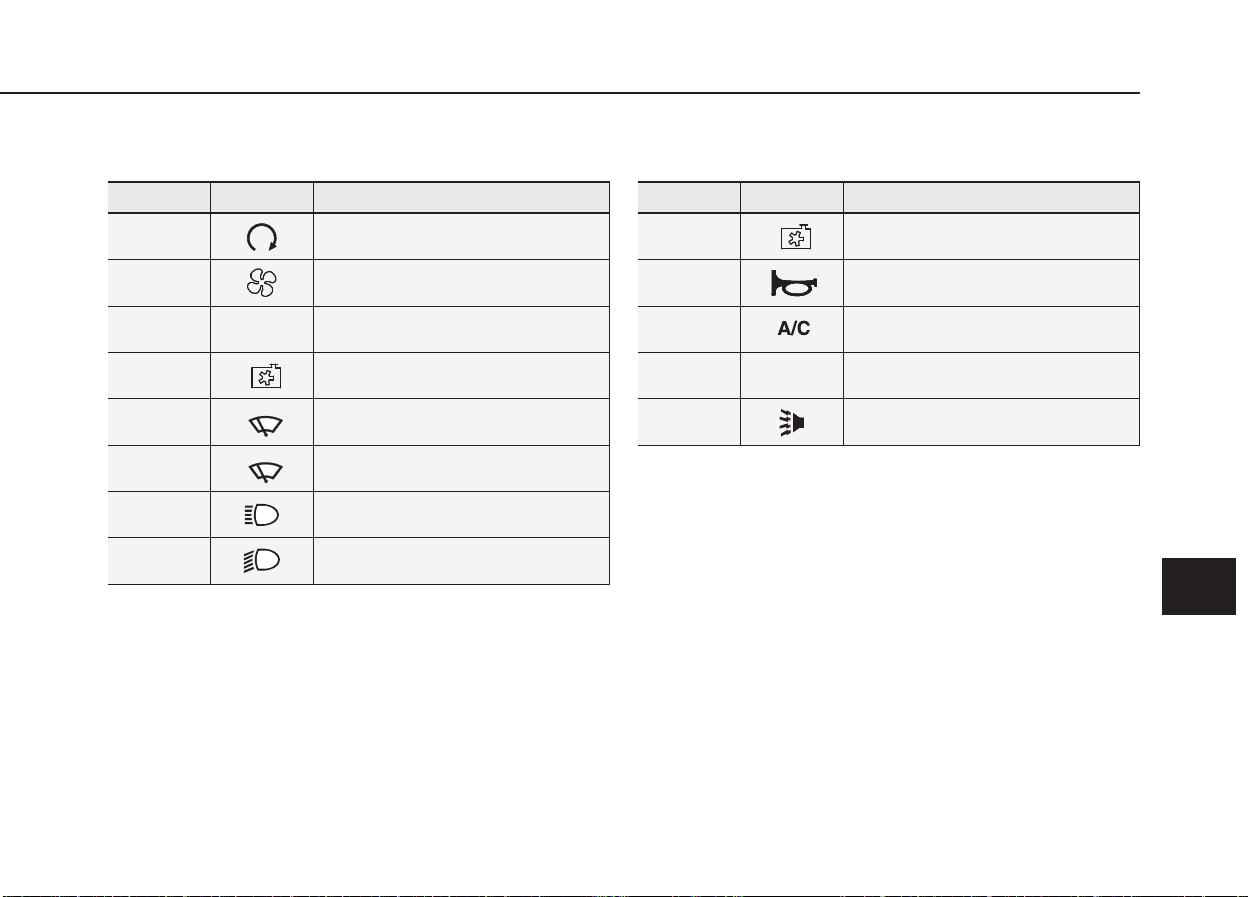Click the engine symbol in left table

(x=266, y=376)
